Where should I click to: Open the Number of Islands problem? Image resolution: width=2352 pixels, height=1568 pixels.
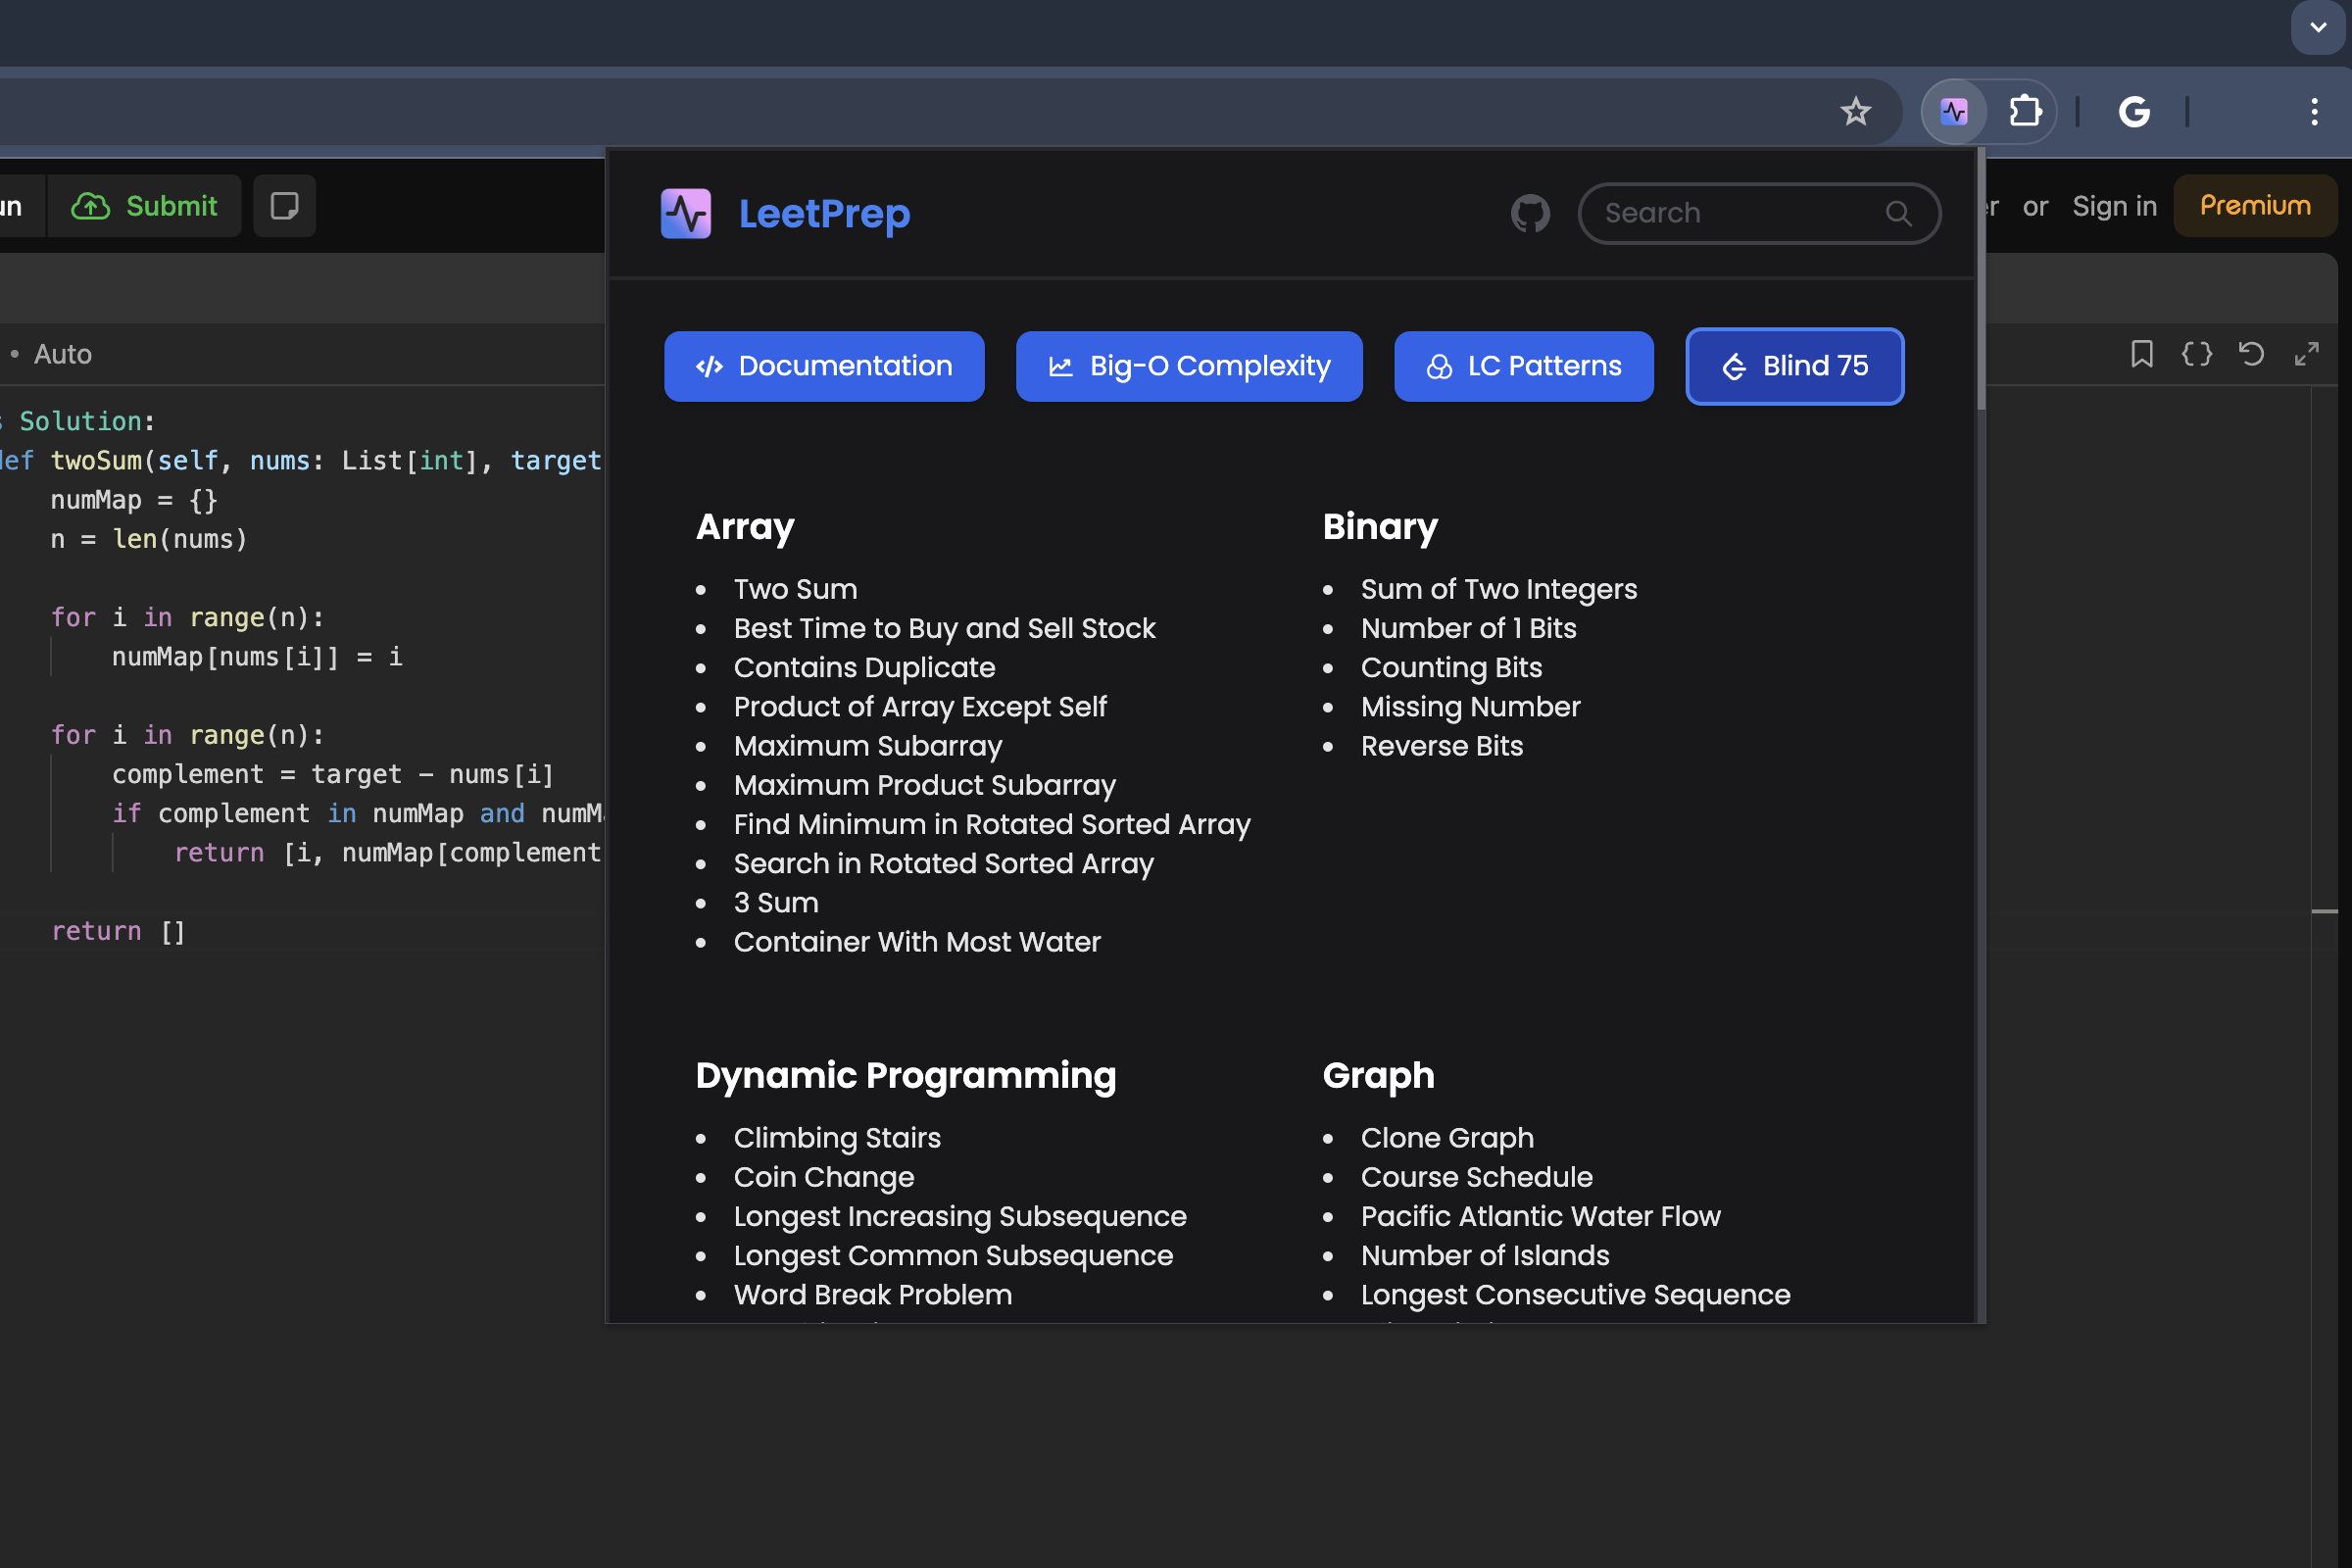1485,1255
